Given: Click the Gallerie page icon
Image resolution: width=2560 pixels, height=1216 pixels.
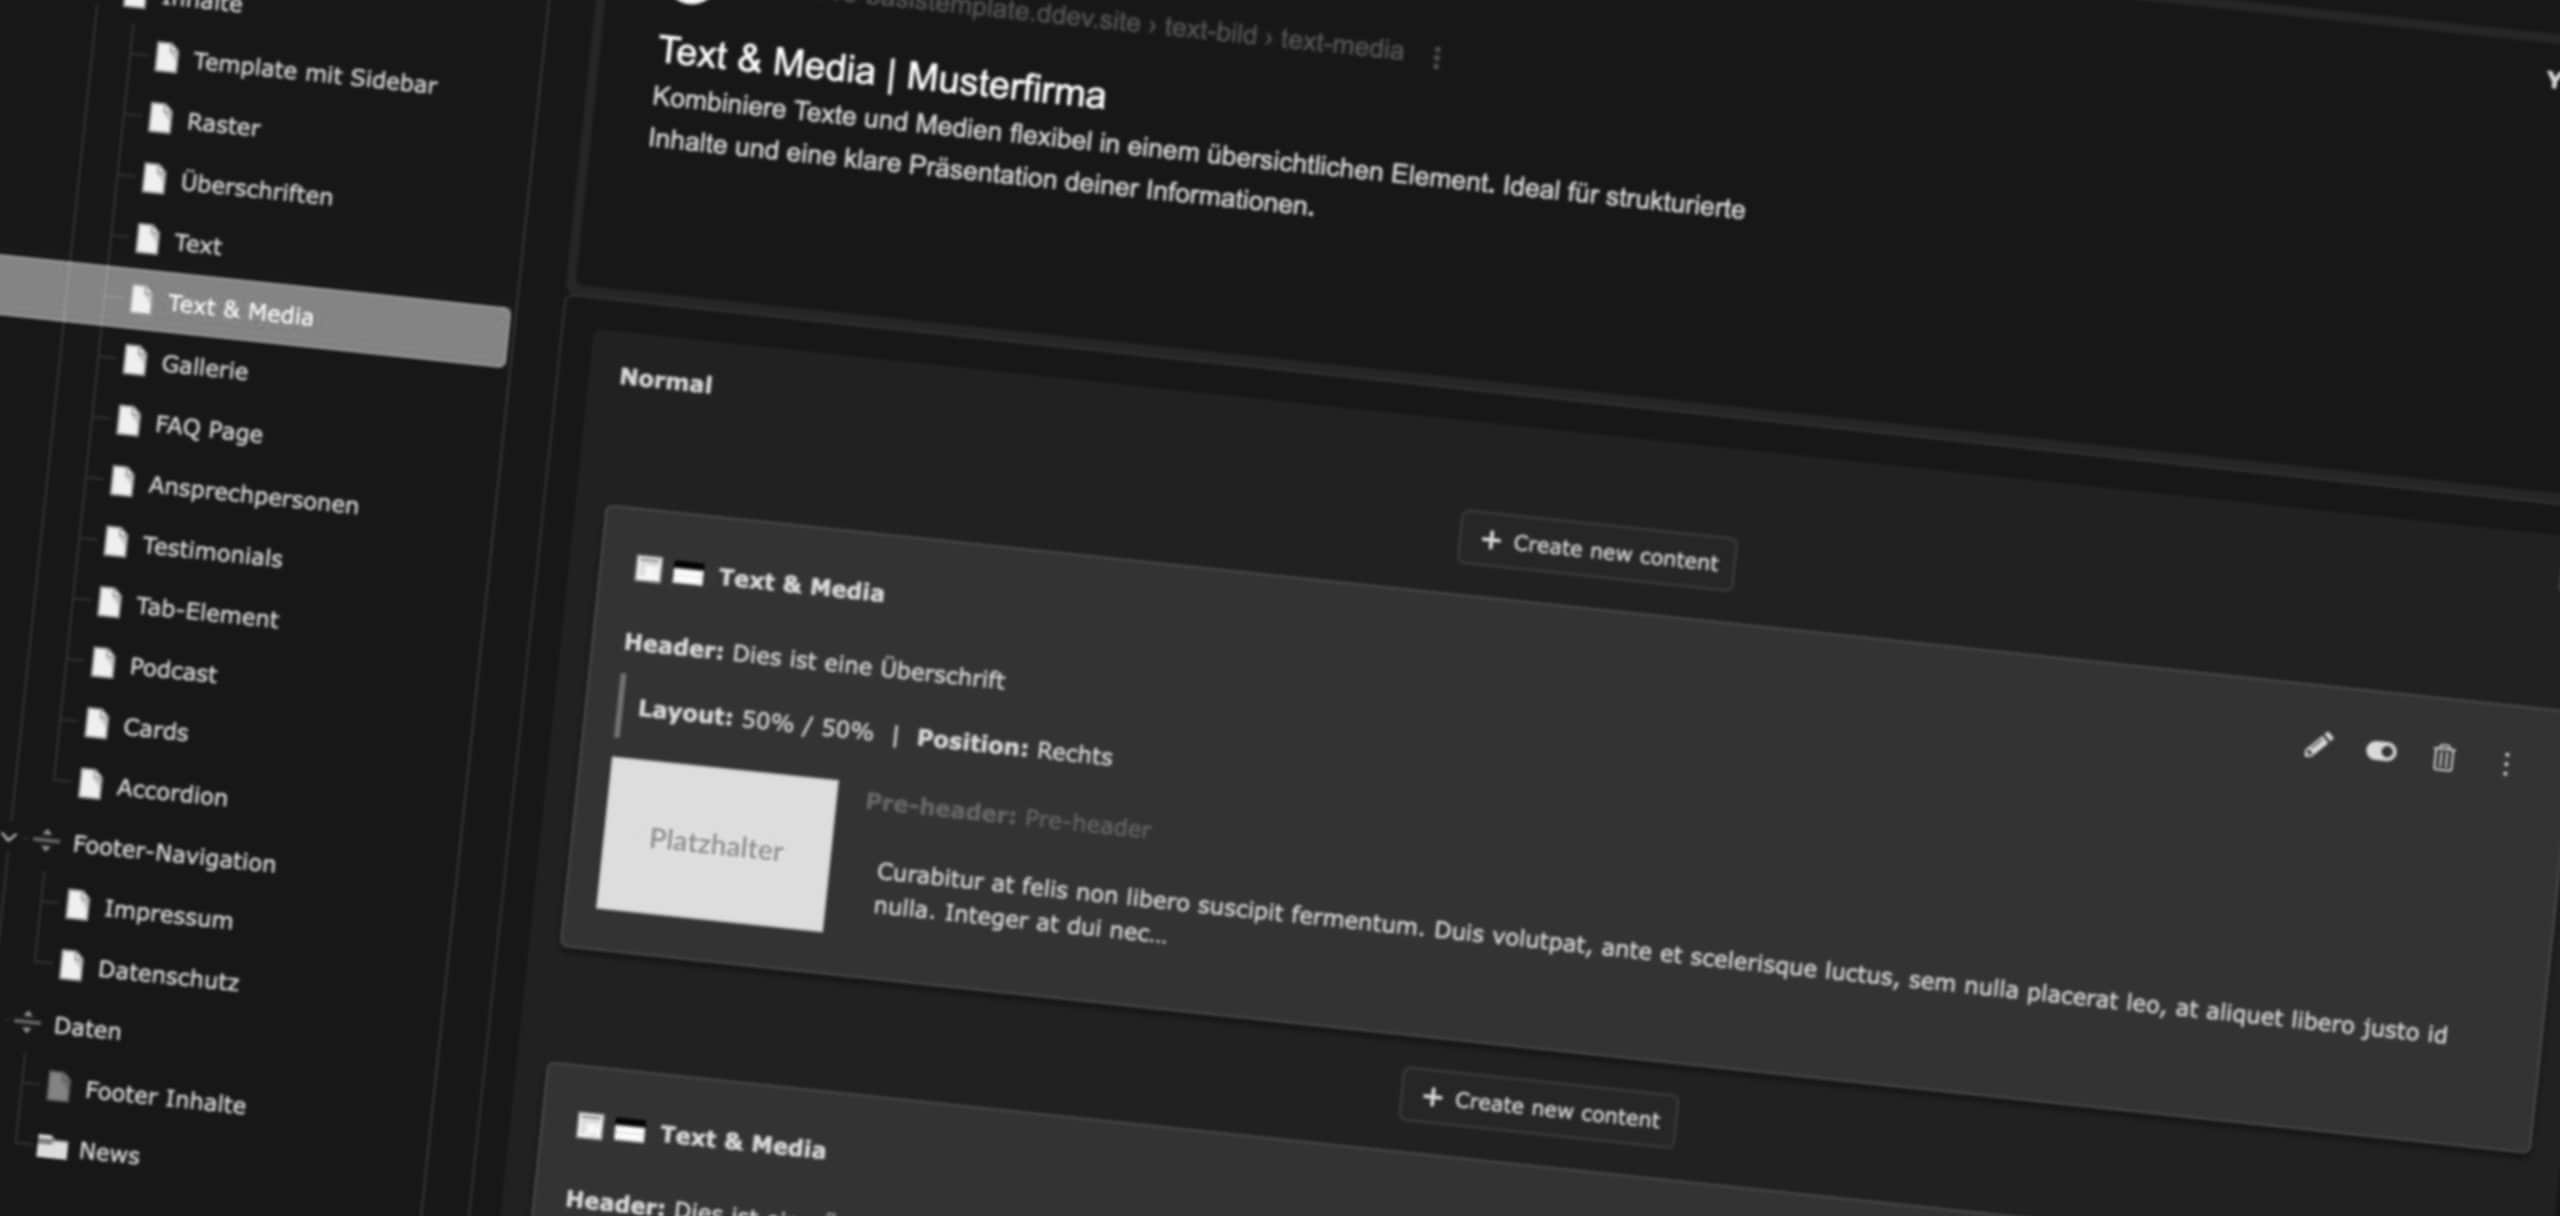Looking at the screenshot, I should point(134,360).
